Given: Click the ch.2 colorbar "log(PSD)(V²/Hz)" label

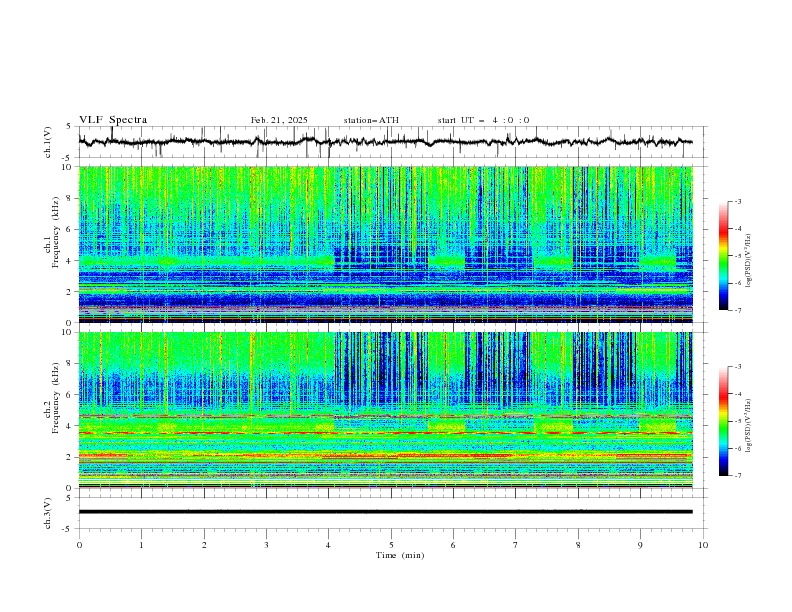Looking at the screenshot, I should point(749,426).
